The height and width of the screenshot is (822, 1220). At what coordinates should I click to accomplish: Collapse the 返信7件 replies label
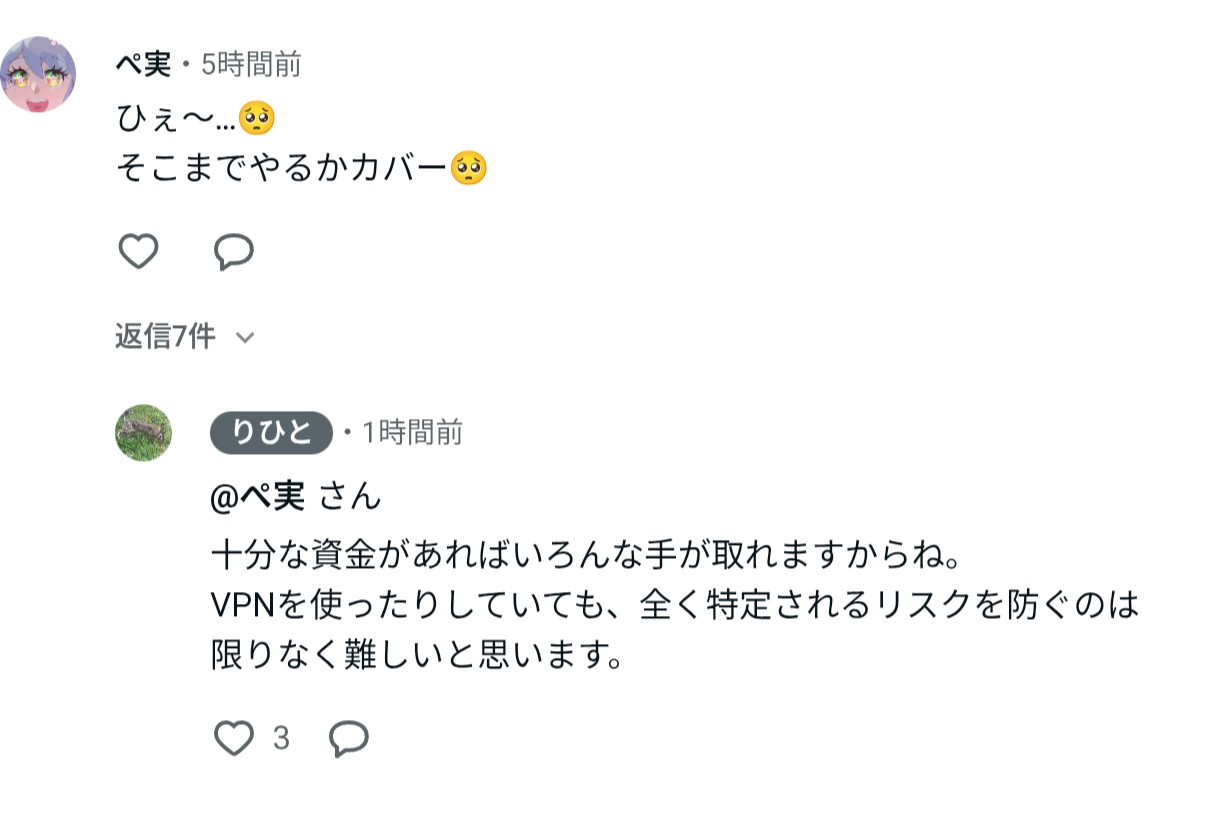click(x=165, y=337)
